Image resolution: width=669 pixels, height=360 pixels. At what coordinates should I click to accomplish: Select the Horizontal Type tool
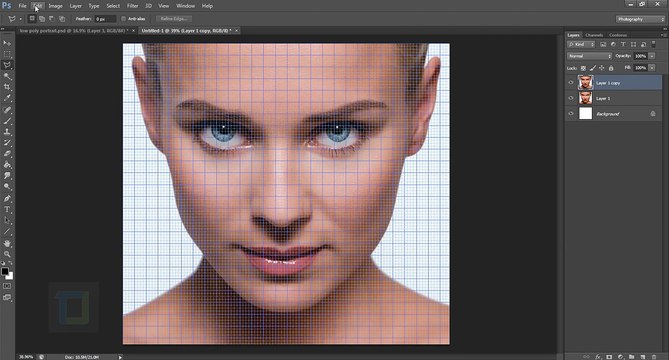pos(7,209)
